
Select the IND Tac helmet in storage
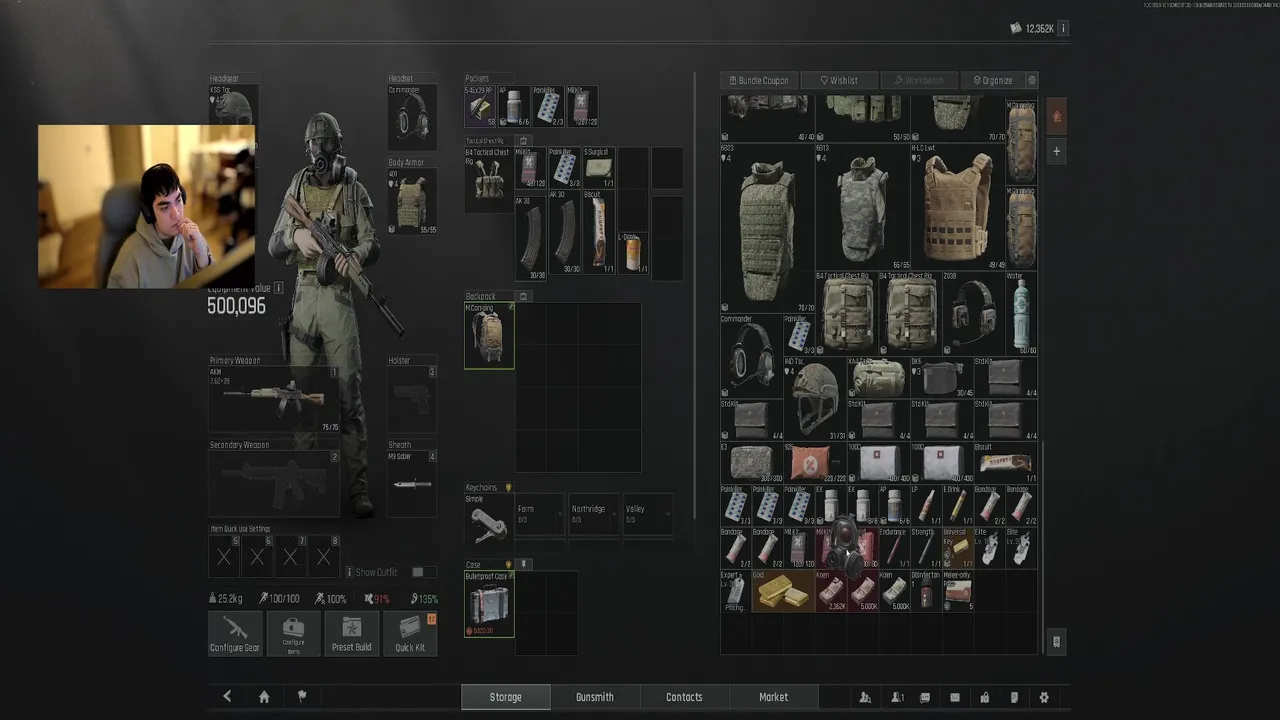click(x=815, y=398)
